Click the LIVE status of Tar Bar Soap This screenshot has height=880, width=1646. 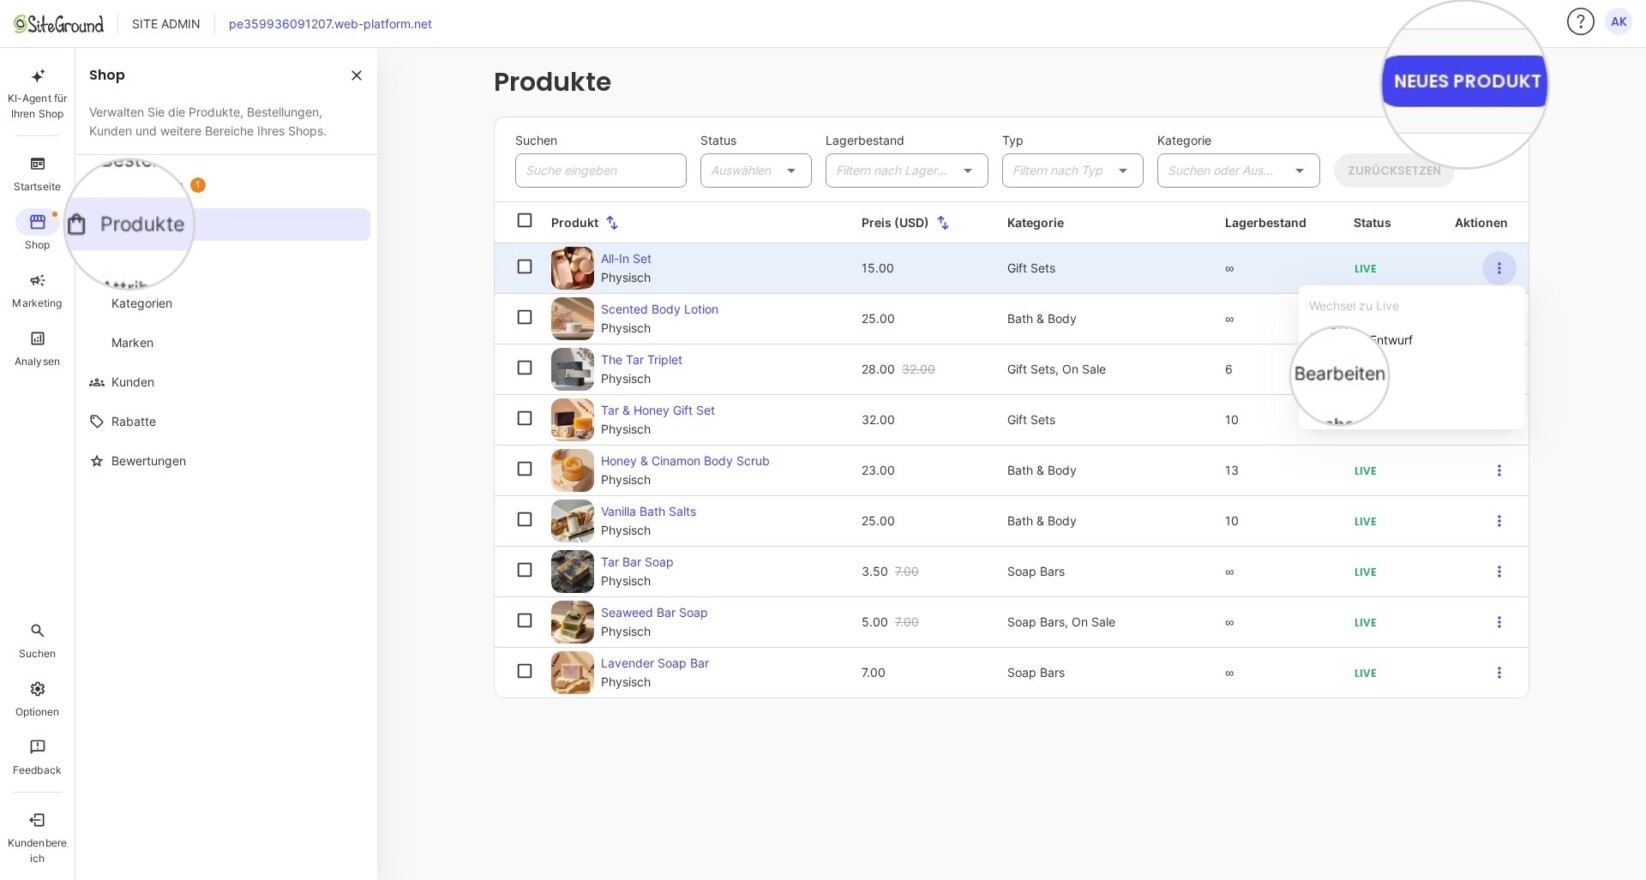pyautogui.click(x=1365, y=572)
